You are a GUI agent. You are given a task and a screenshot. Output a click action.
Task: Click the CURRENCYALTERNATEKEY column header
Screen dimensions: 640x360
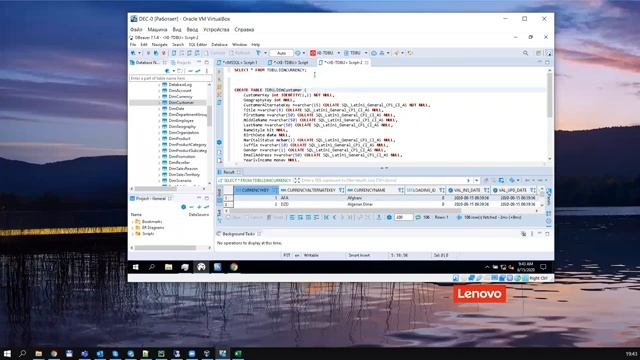[x=312, y=190]
